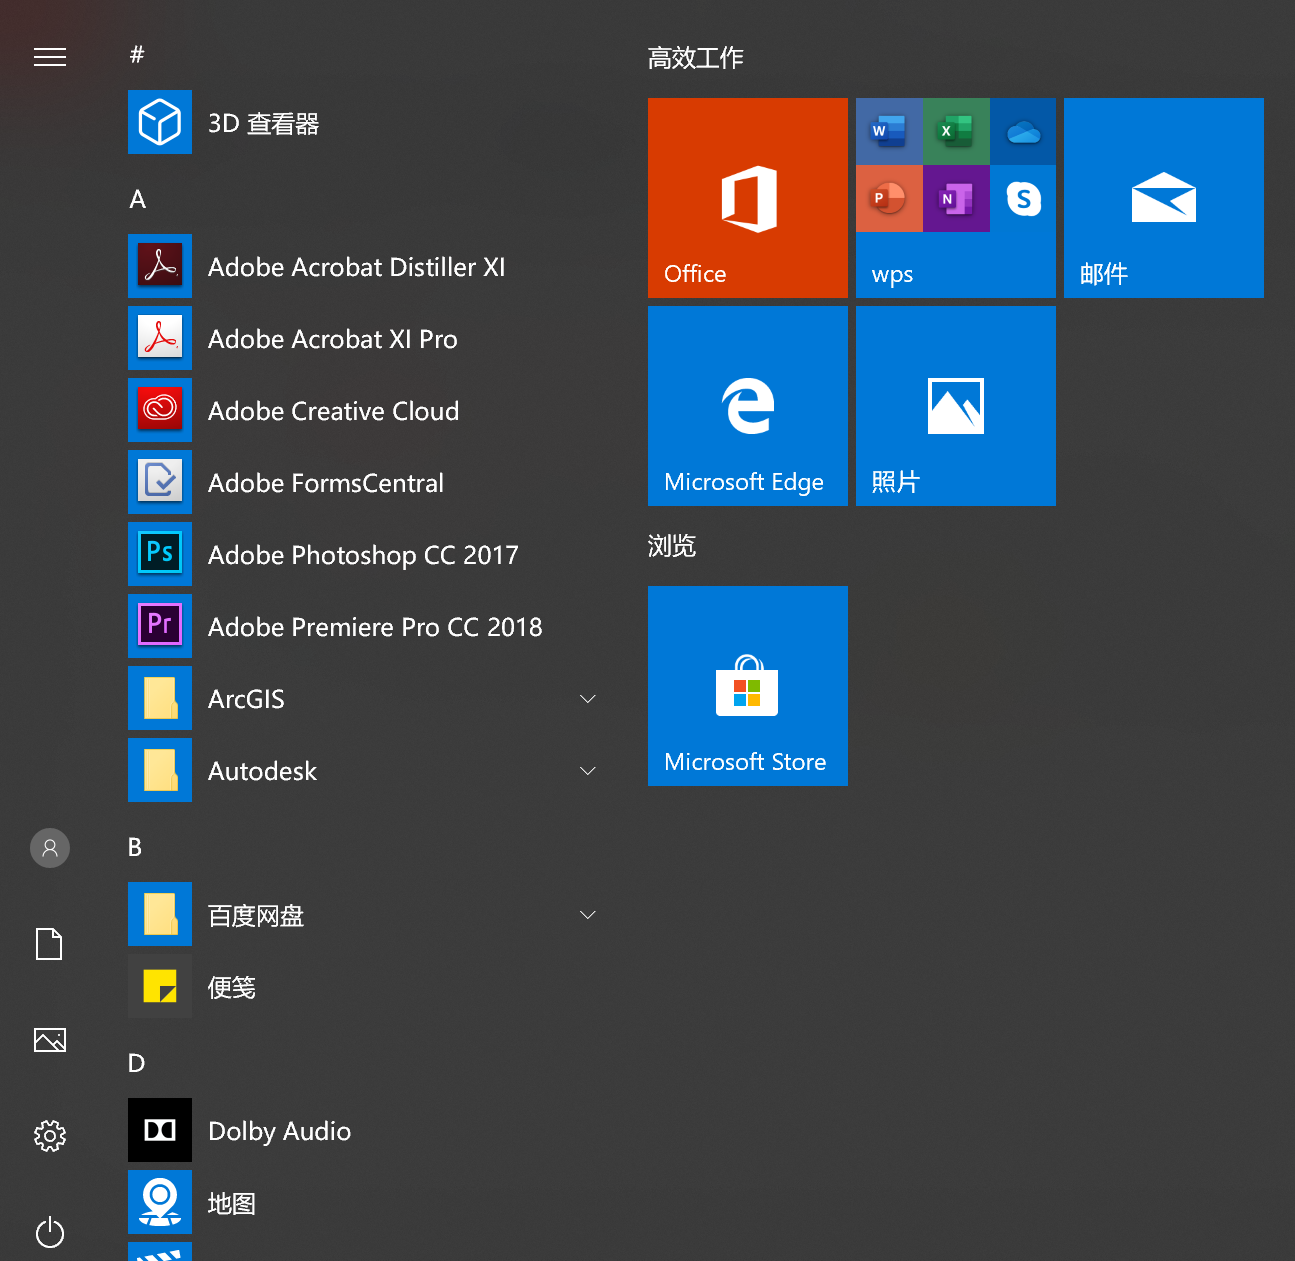Expand the Autodesk folder chevron

click(588, 770)
